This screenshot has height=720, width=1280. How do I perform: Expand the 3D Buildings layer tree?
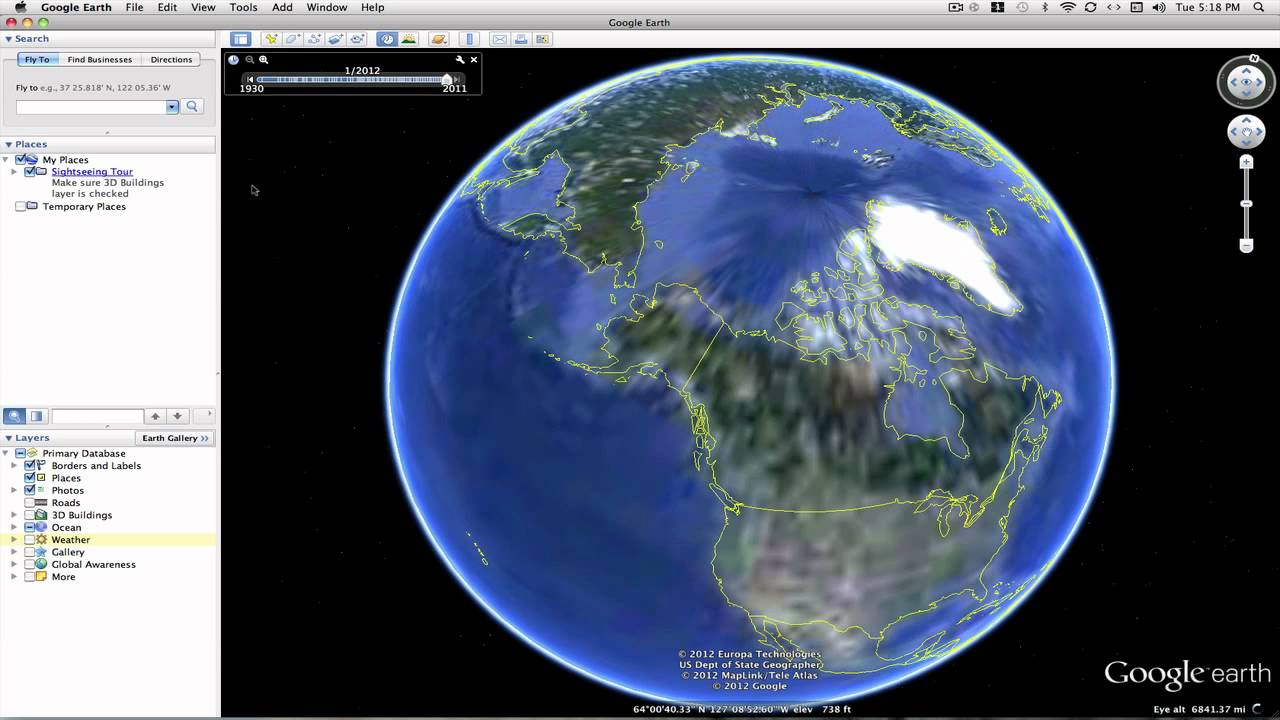[x=15, y=515]
